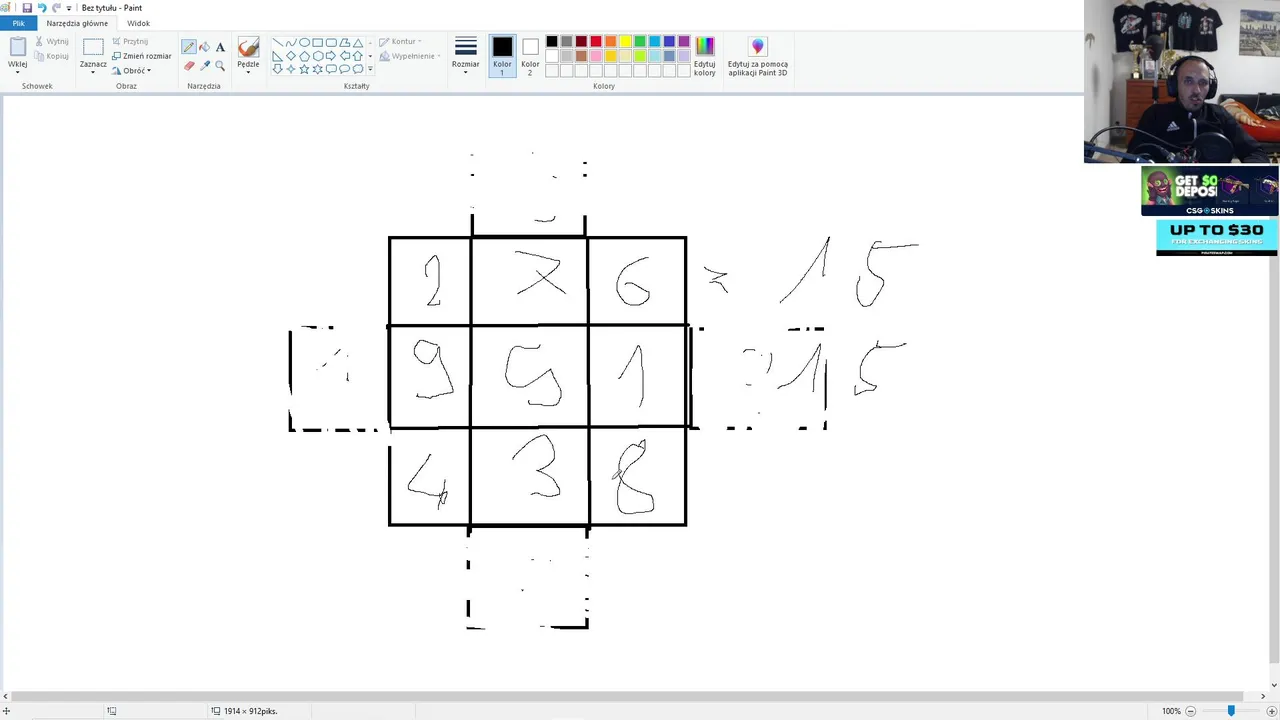The image size is (1280, 720).
Task: Choose the Rounded rectangle shape
Action: (331, 43)
